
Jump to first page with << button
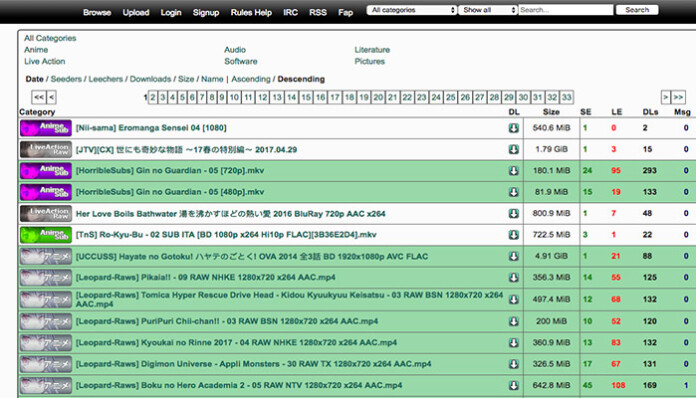click(39, 97)
